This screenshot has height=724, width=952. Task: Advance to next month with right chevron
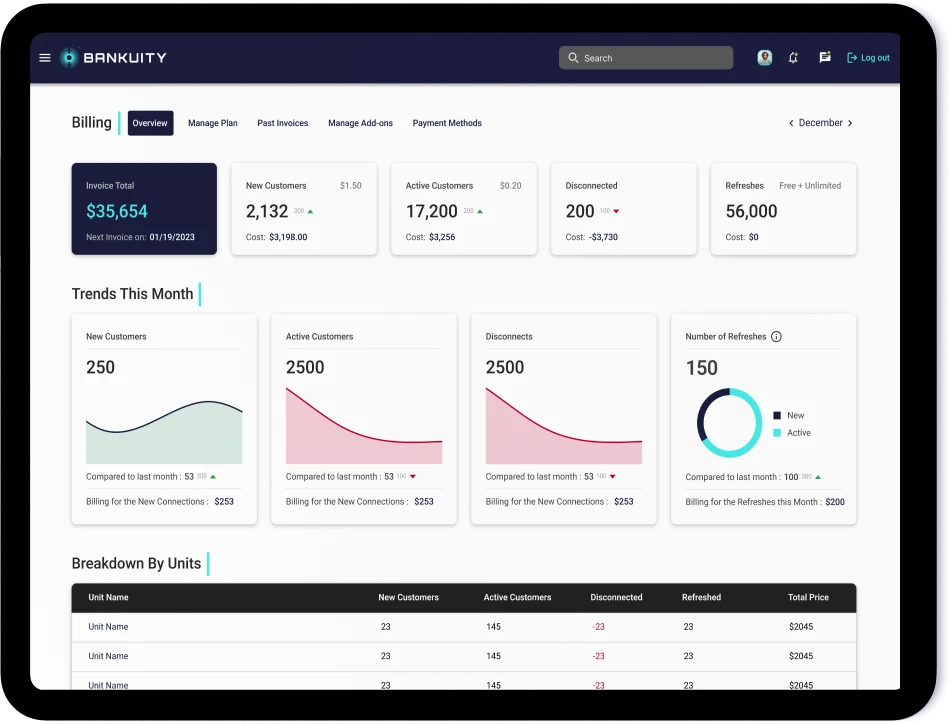pos(850,122)
